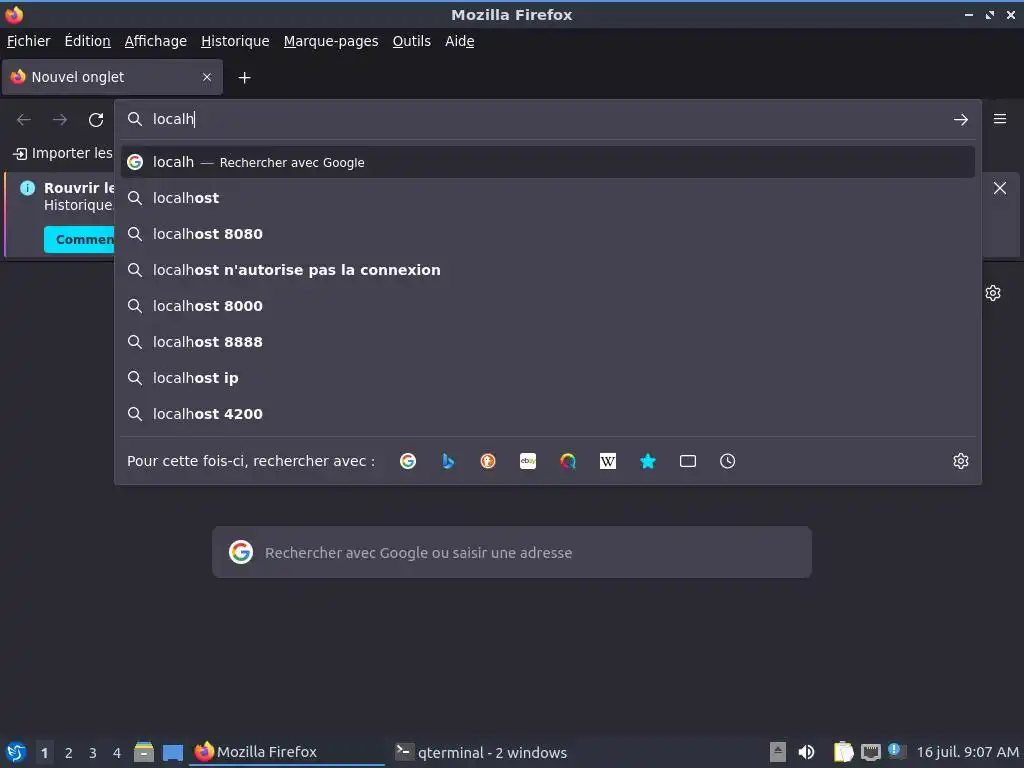Image resolution: width=1024 pixels, height=768 pixels.
Task: Go back one page
Action: (24, 120)
